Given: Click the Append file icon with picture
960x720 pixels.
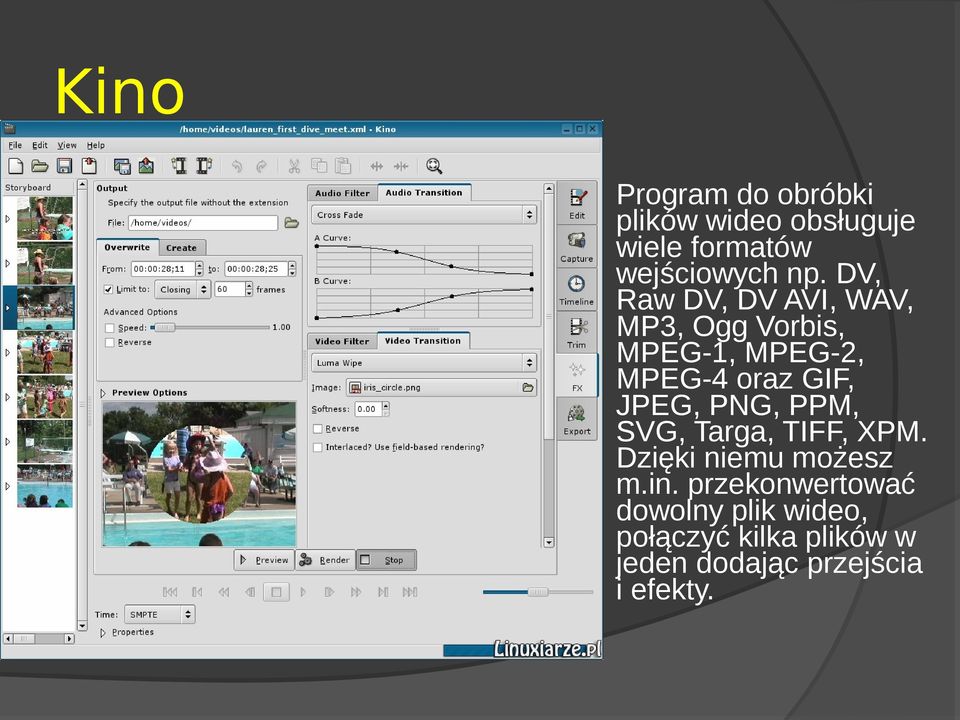Looking at the screenshot, I should (x=146, y=166).
